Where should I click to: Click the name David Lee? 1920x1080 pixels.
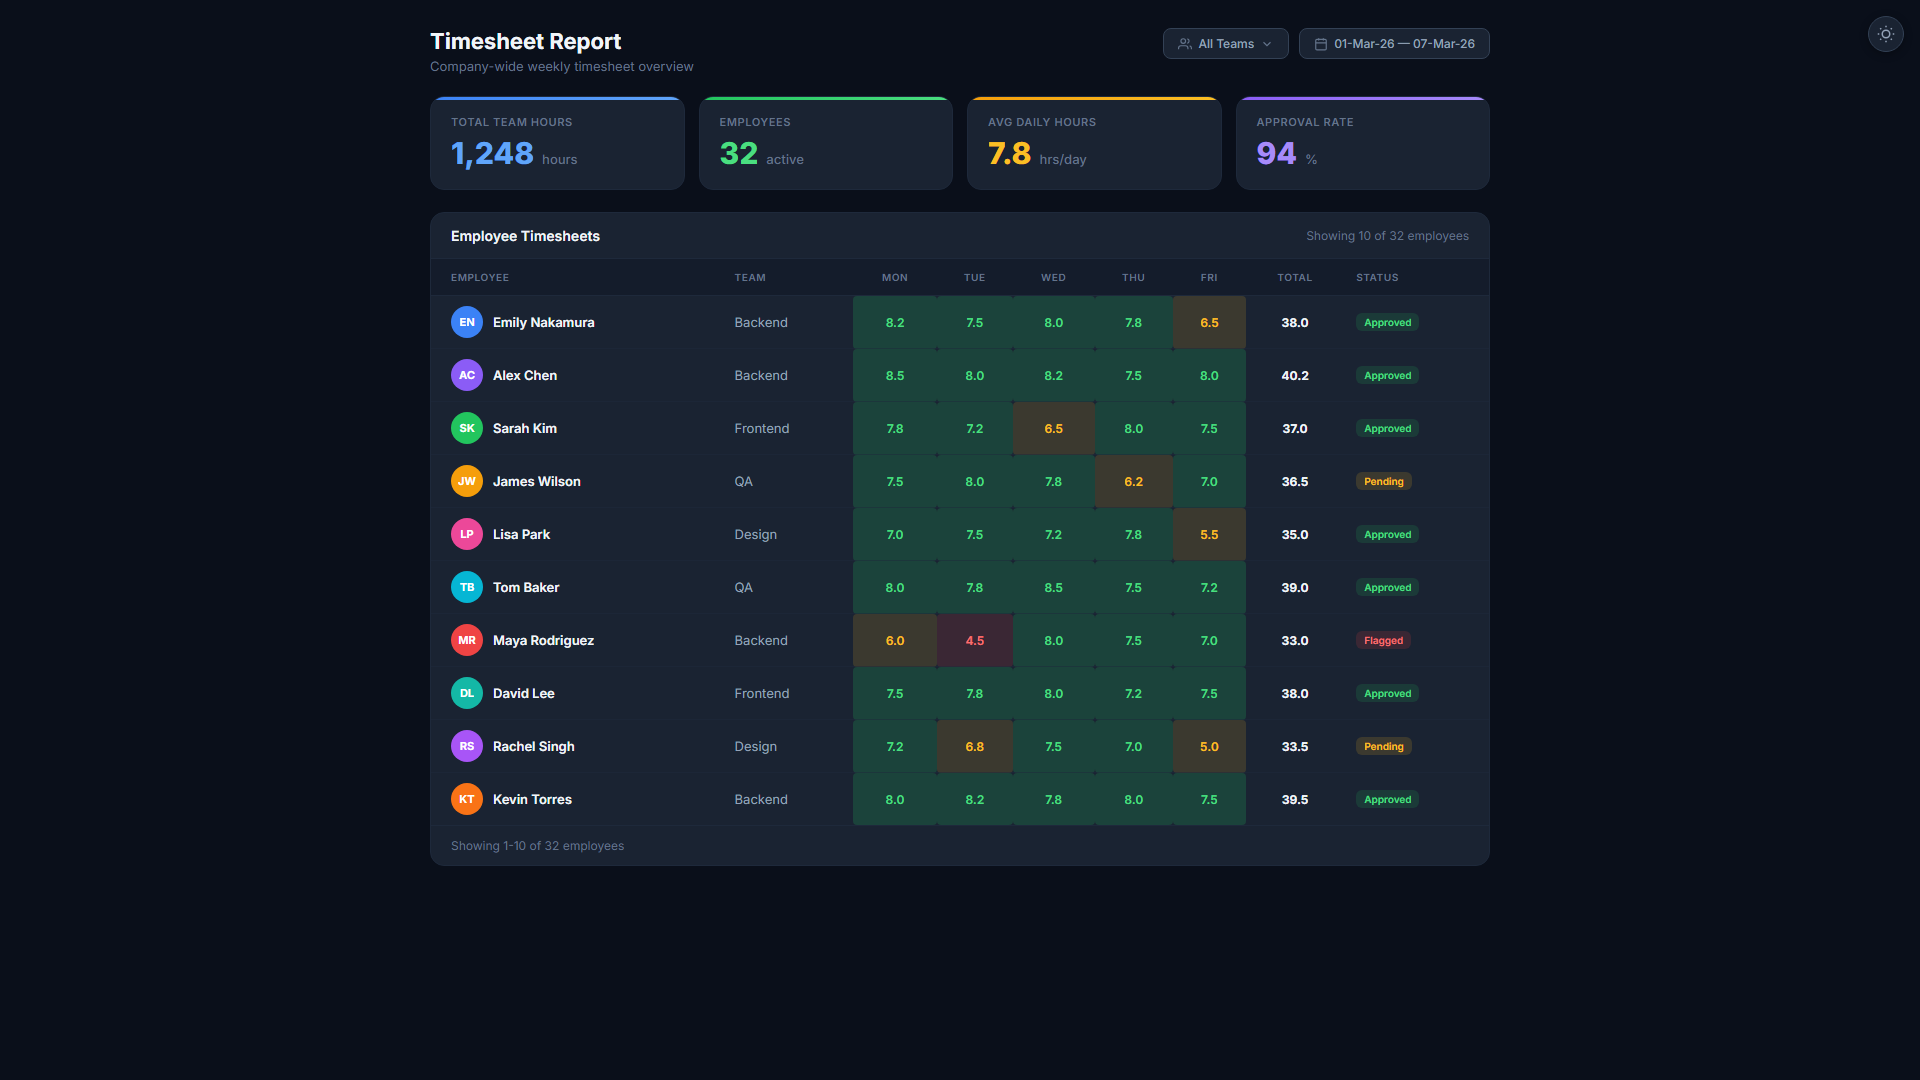(523, 693)
